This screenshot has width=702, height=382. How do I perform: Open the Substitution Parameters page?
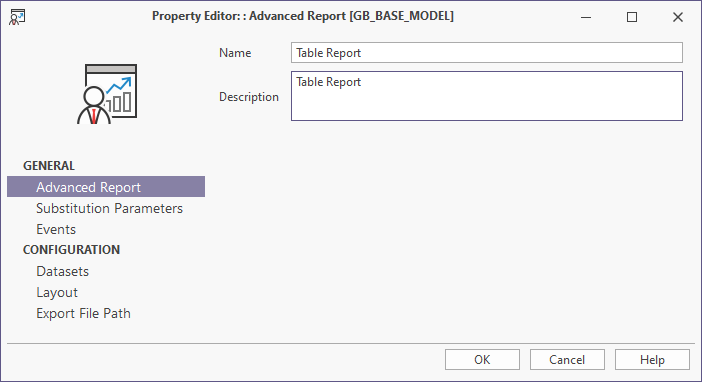coord(109,208)
